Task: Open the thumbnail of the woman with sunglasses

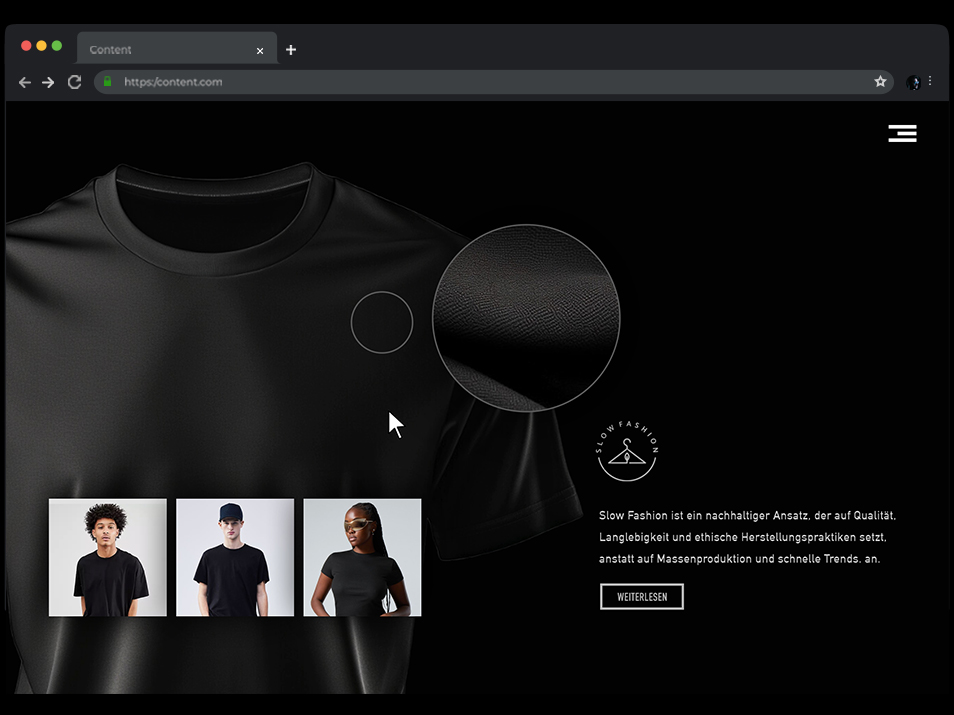Action: tap(362, 557)
